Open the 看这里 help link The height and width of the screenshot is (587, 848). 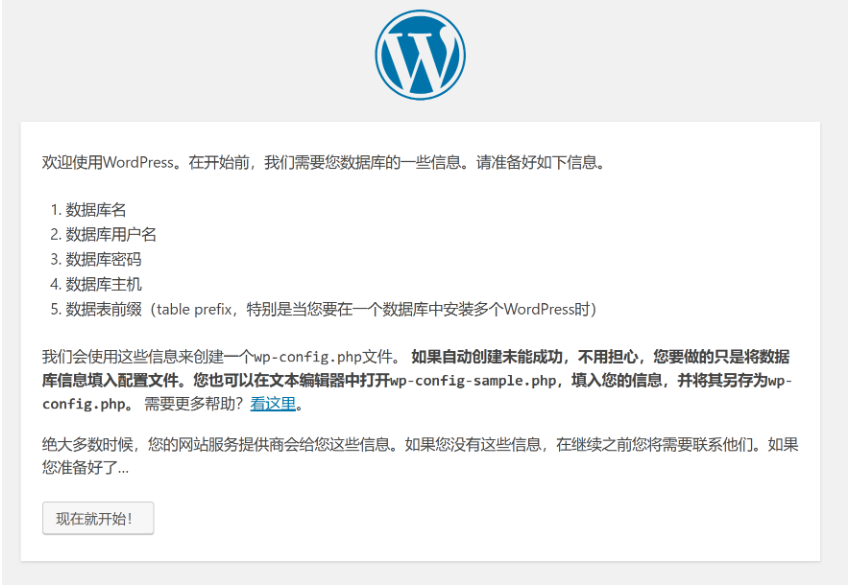click(x=273, y=404)
